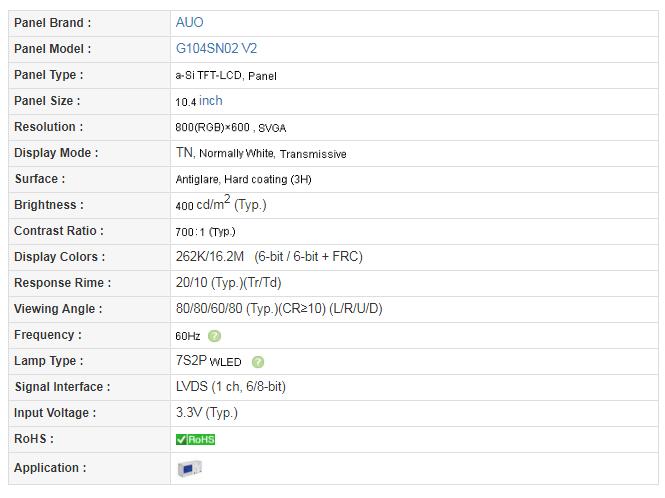Image resolution: width=665 pixels, height=498 pixels.
Task: Click the 10.4 panel size value
Action: 186,102
